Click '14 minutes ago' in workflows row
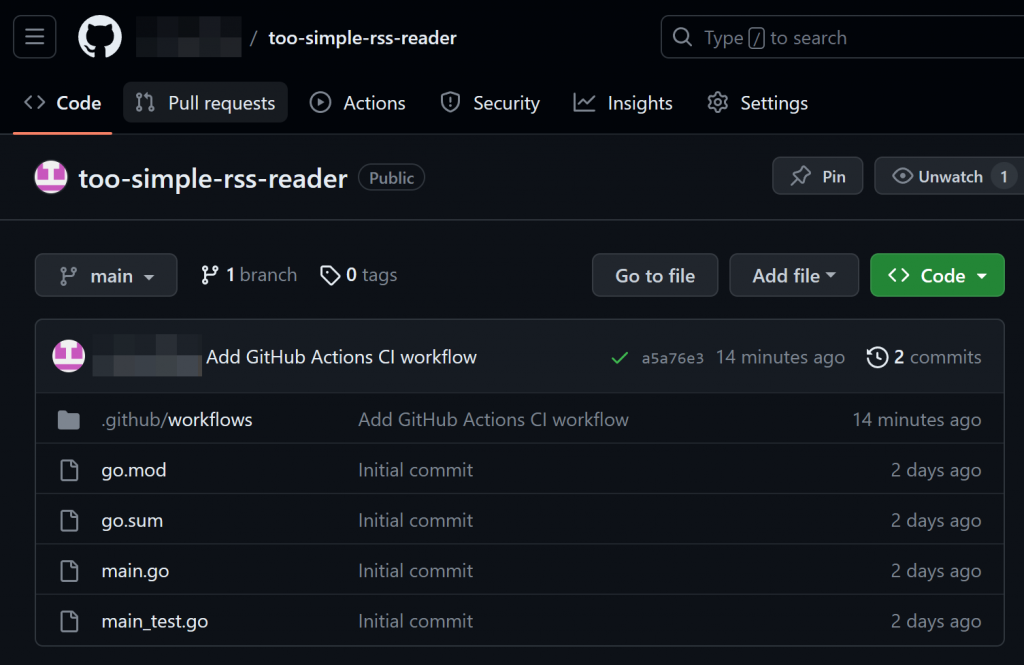The height and width of the screenshot is (665, 1024). pos(917,419)
